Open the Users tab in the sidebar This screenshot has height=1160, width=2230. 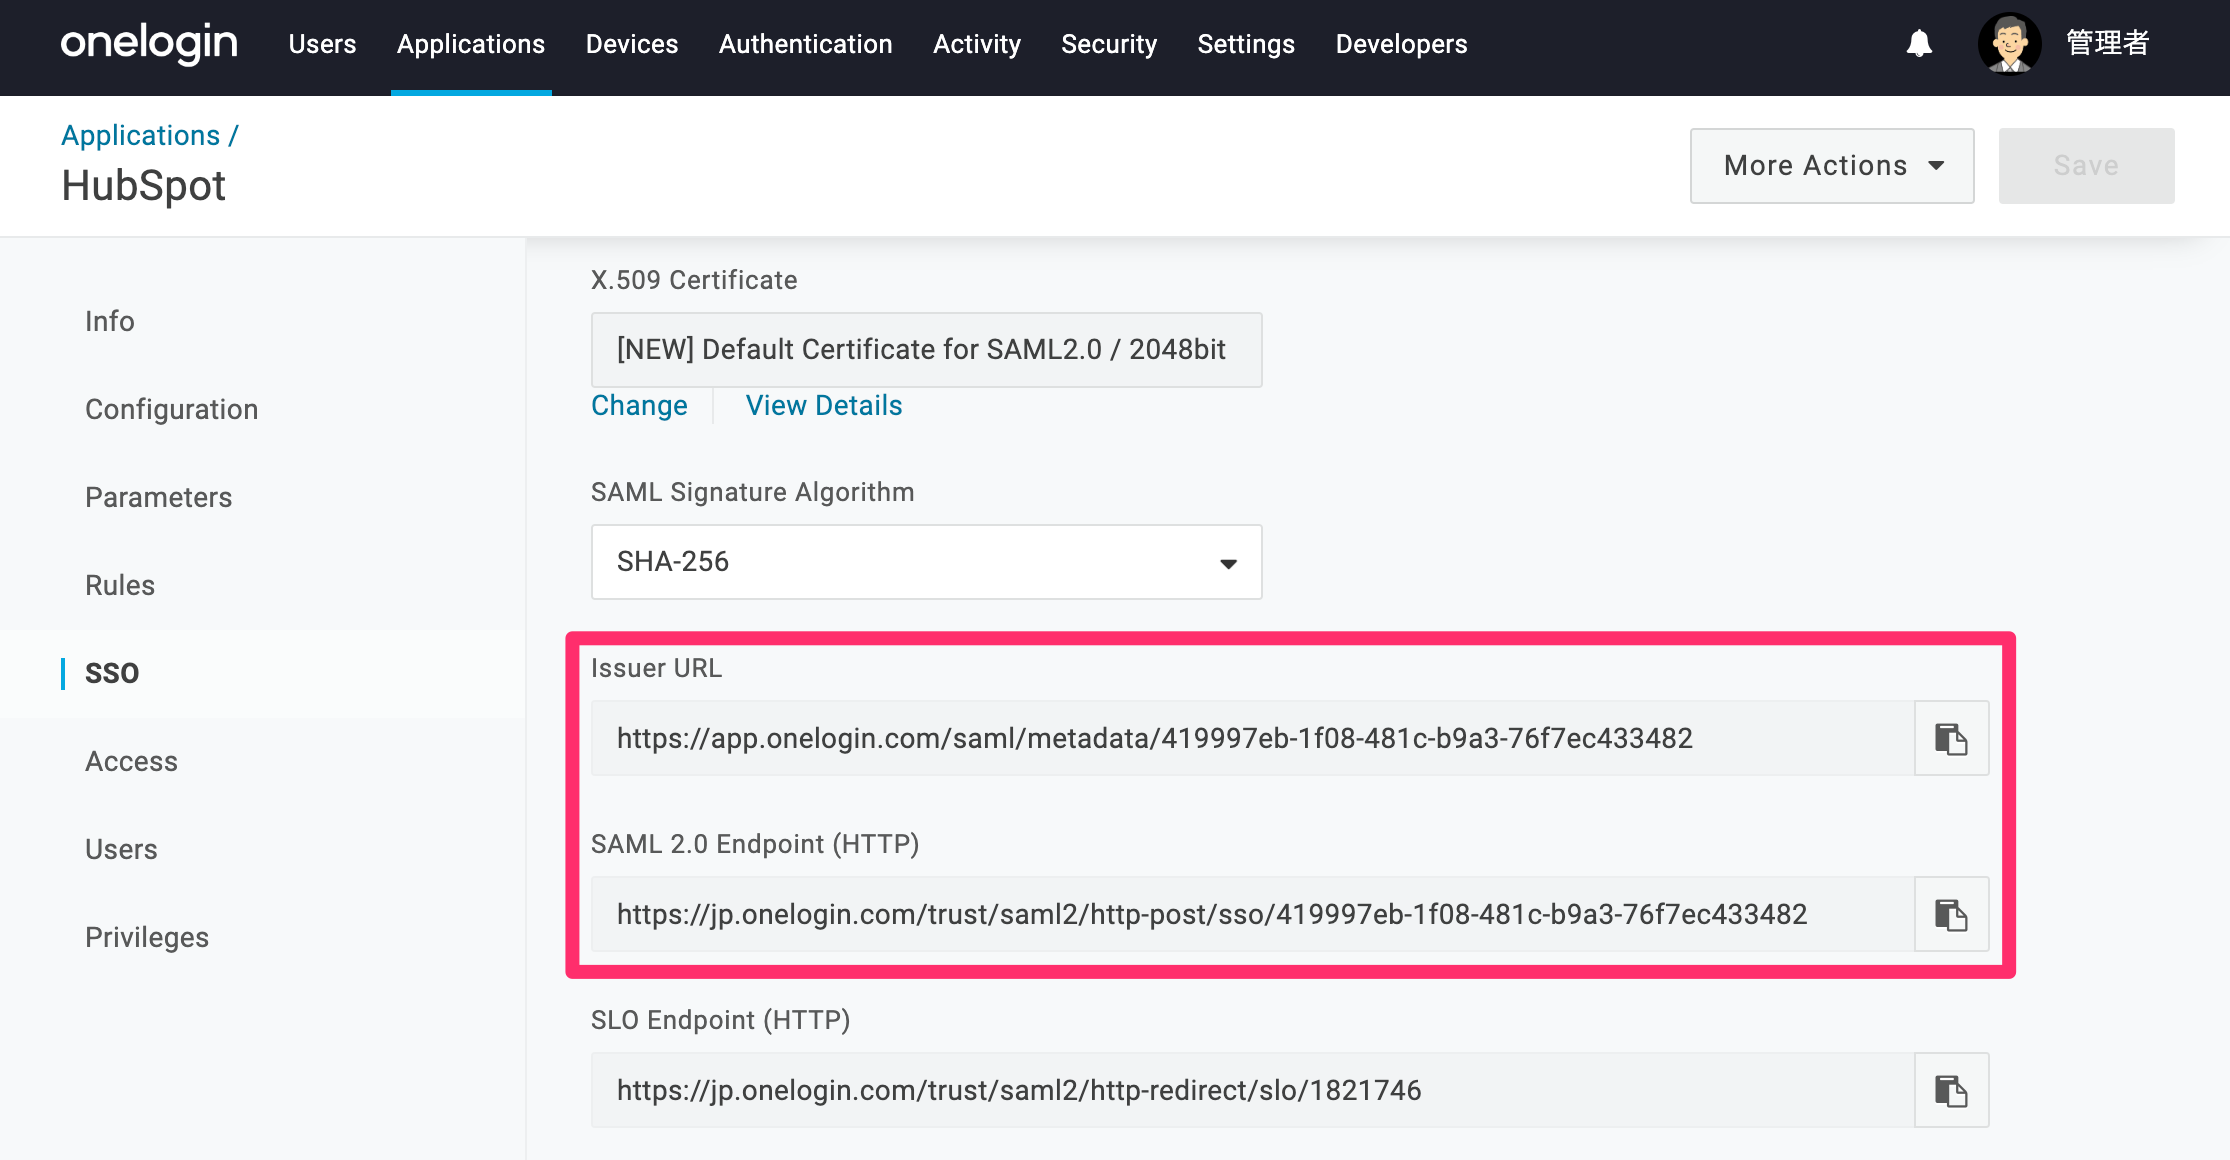(x=121, y=849)
